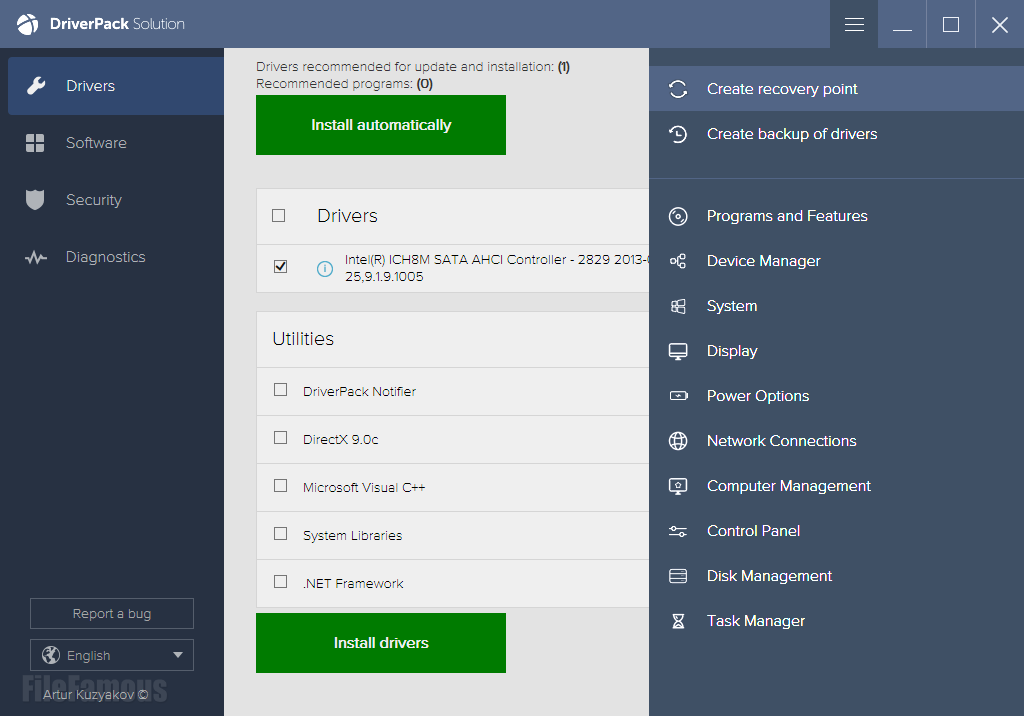Select Create backup of drivers
Screen dimensions: 1024x716
[x=837, y=134]
